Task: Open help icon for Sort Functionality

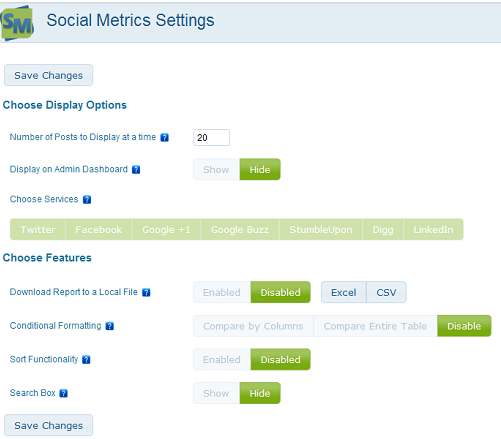Action: coord(86,360)
